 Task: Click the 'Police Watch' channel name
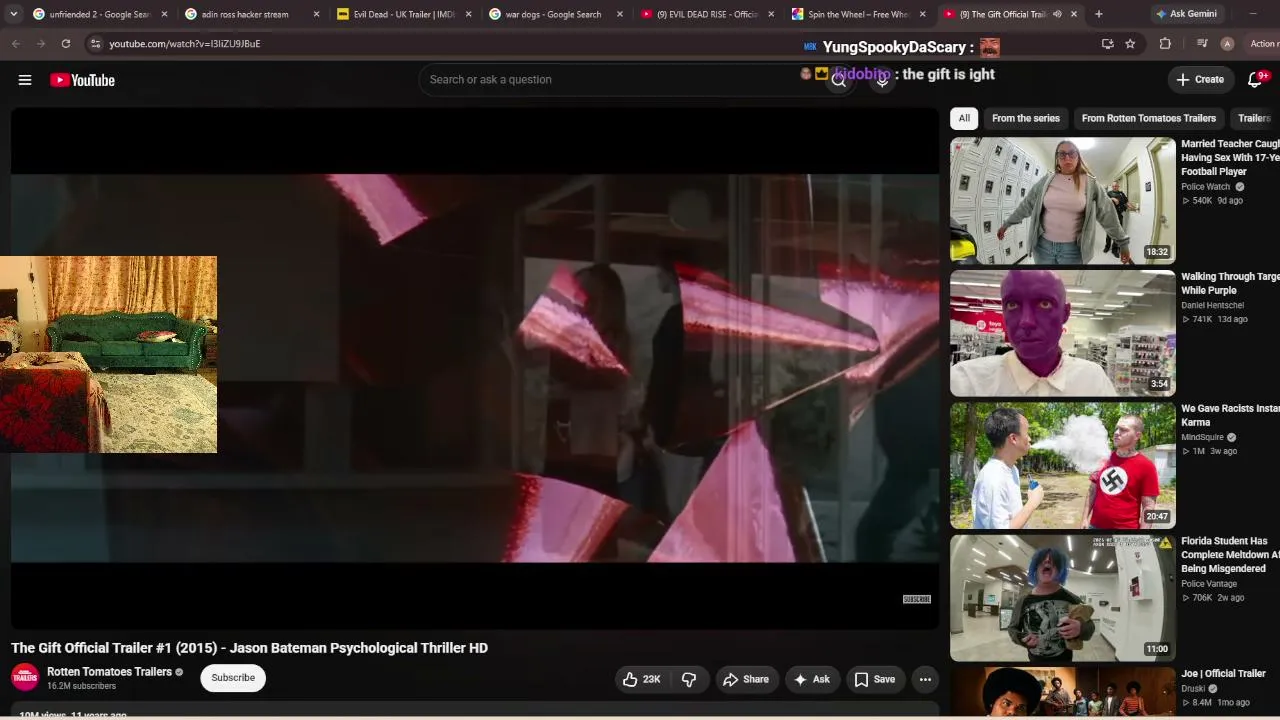point(1206,187)
